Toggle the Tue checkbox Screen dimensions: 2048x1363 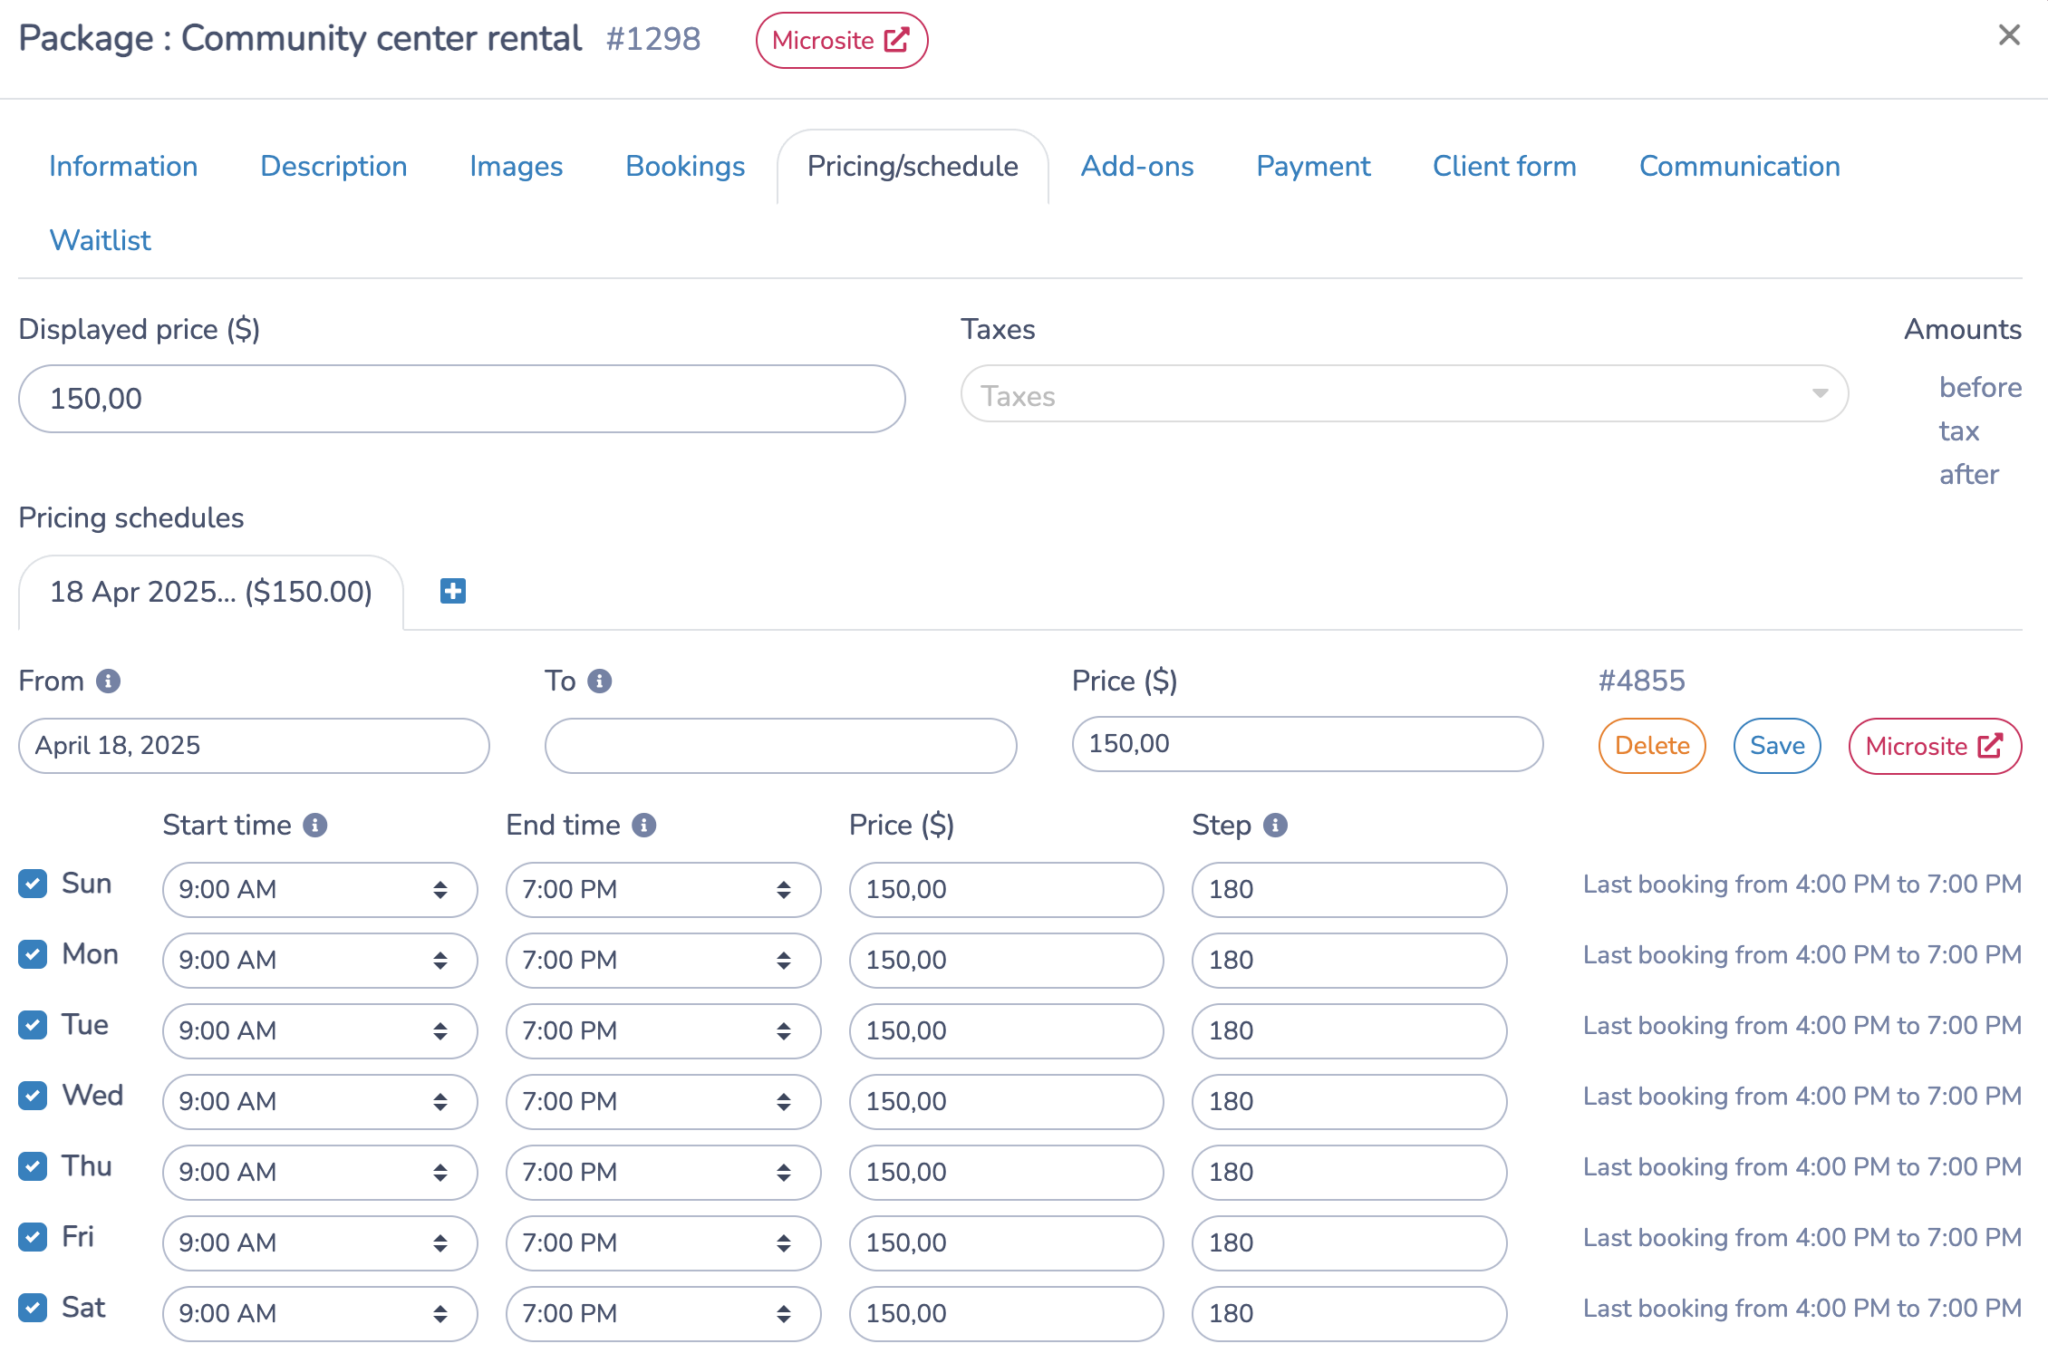33,1025
